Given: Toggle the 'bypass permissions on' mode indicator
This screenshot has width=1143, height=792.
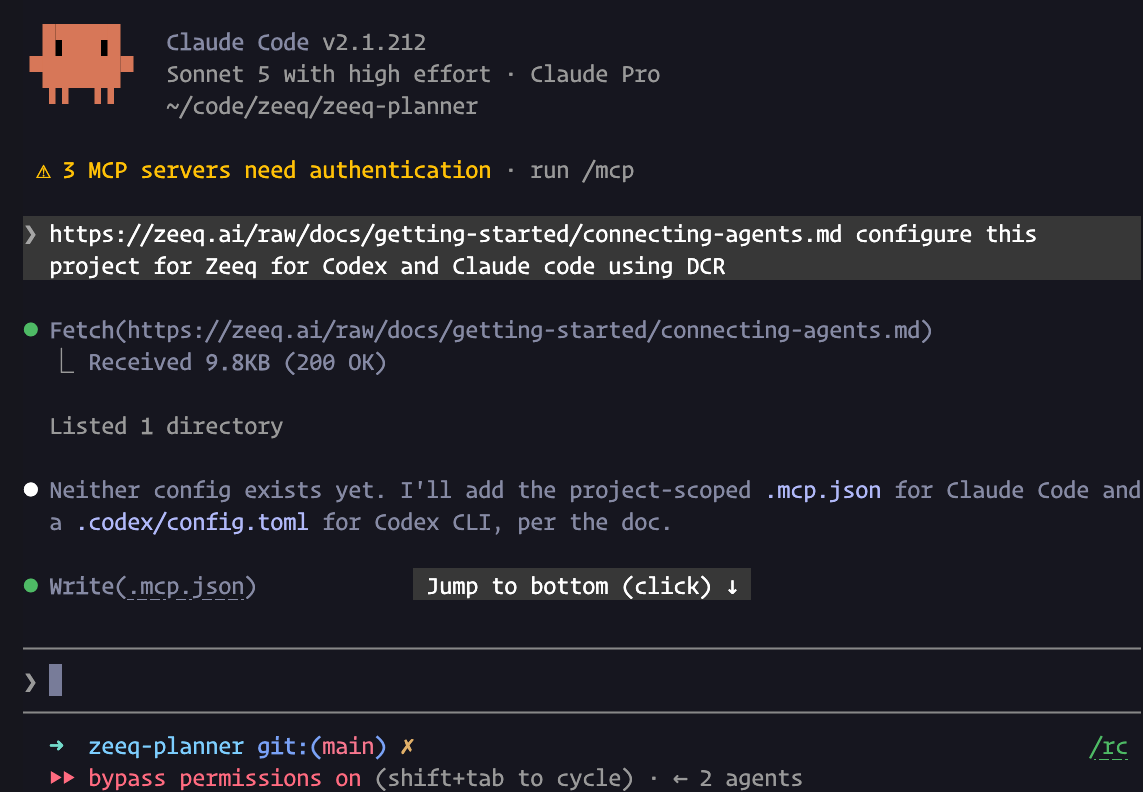Looking at the screenshot, I should [x=225, y=778].
